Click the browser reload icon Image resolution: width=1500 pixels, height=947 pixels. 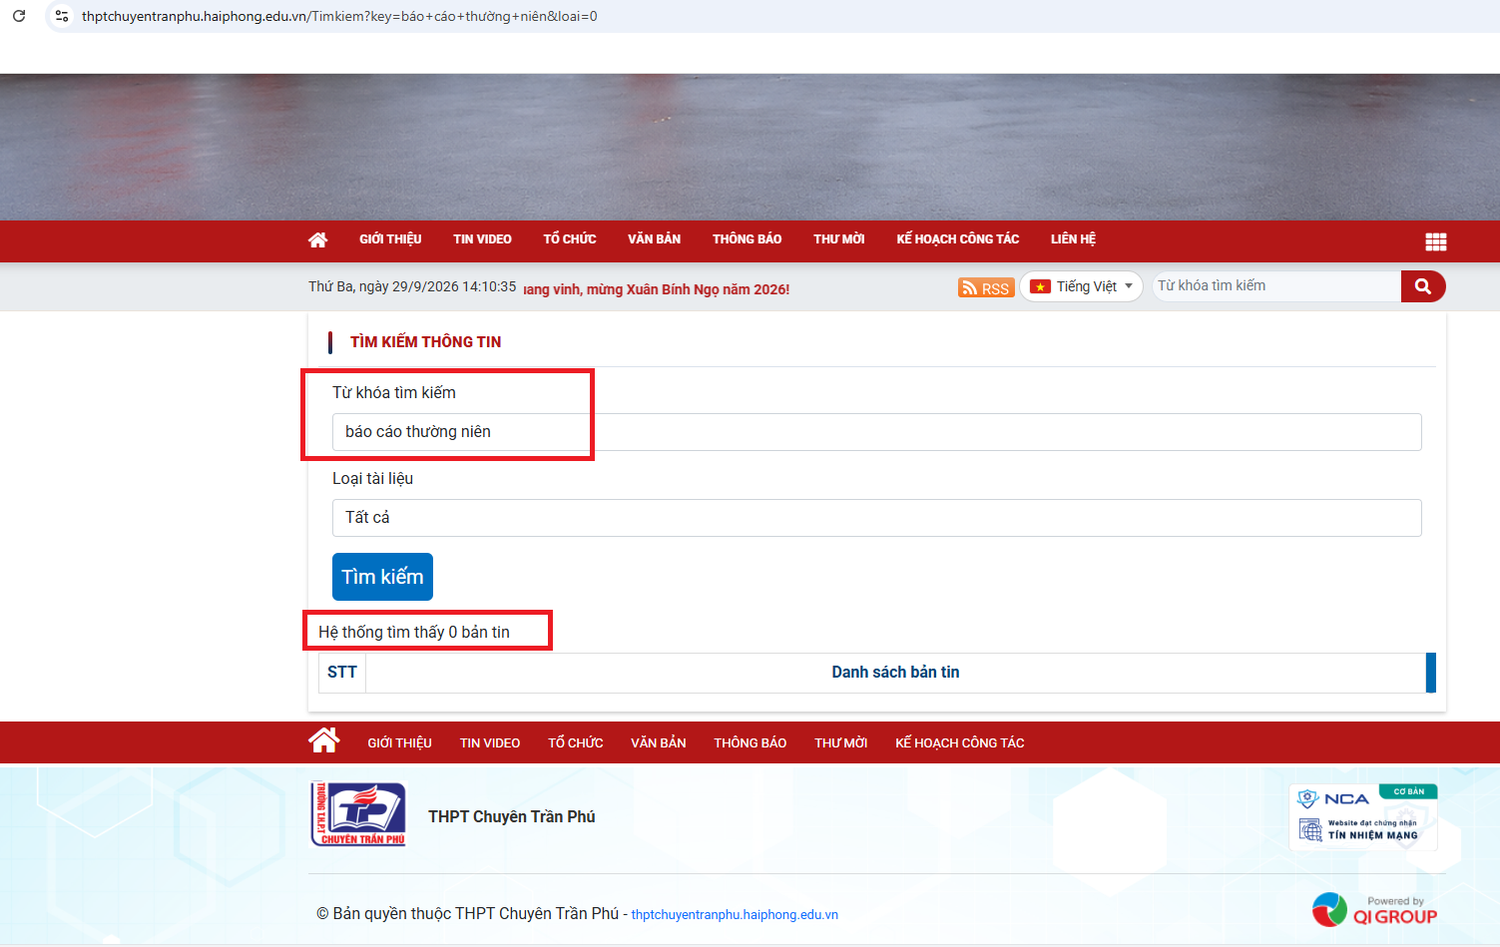click(x=19, y=16)
